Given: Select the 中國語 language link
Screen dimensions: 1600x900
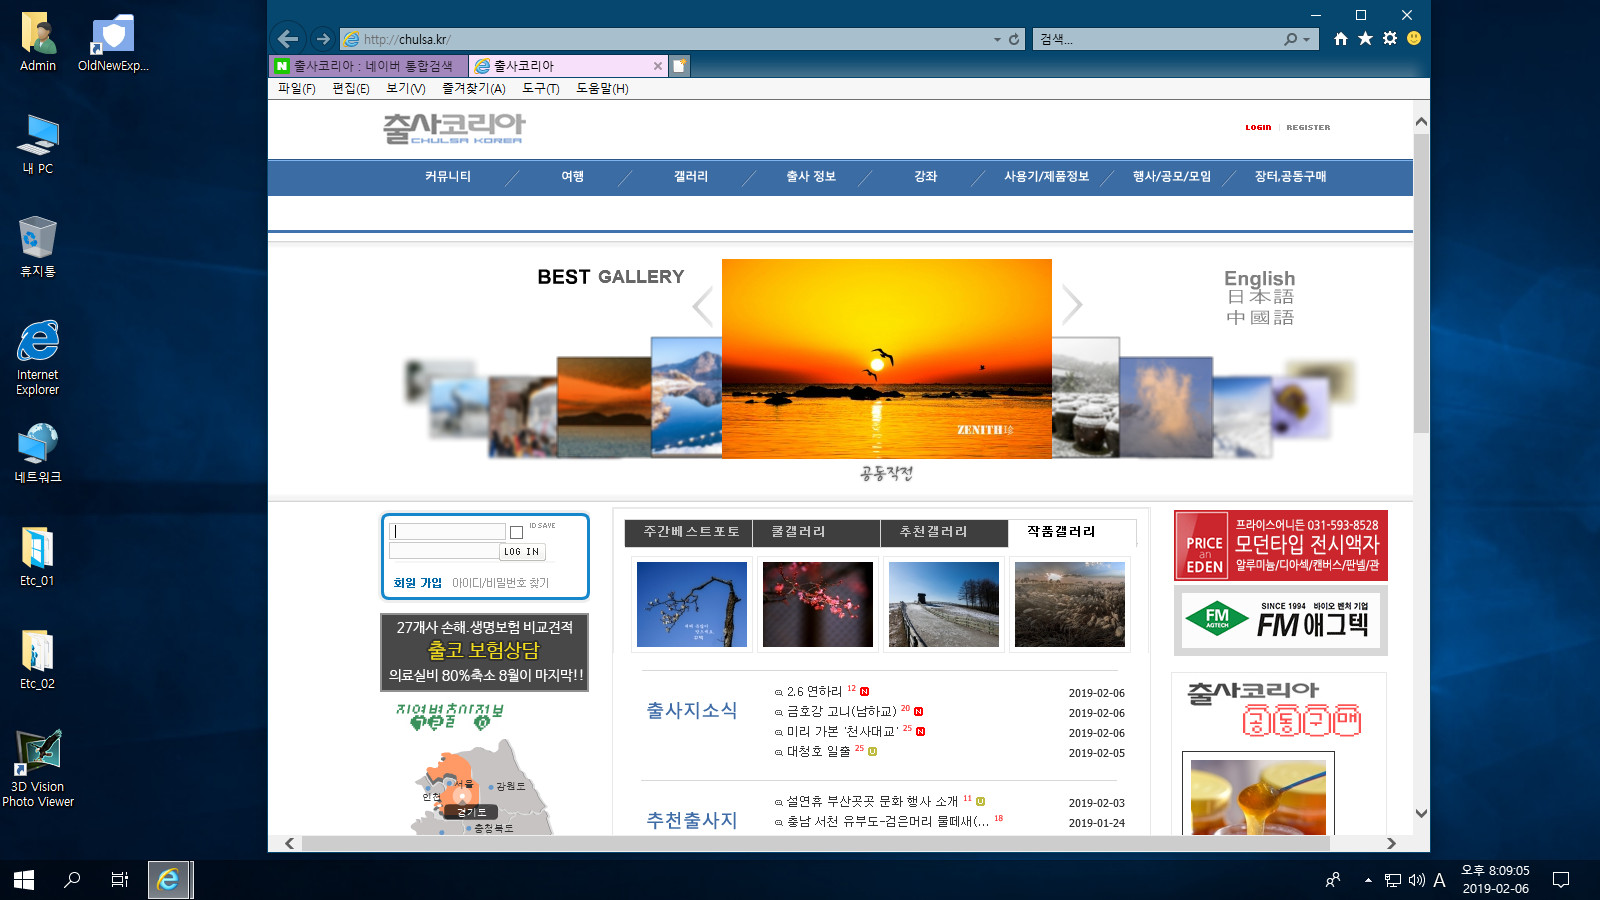Looking at the screenshot, I should (x=1260, y=317).
